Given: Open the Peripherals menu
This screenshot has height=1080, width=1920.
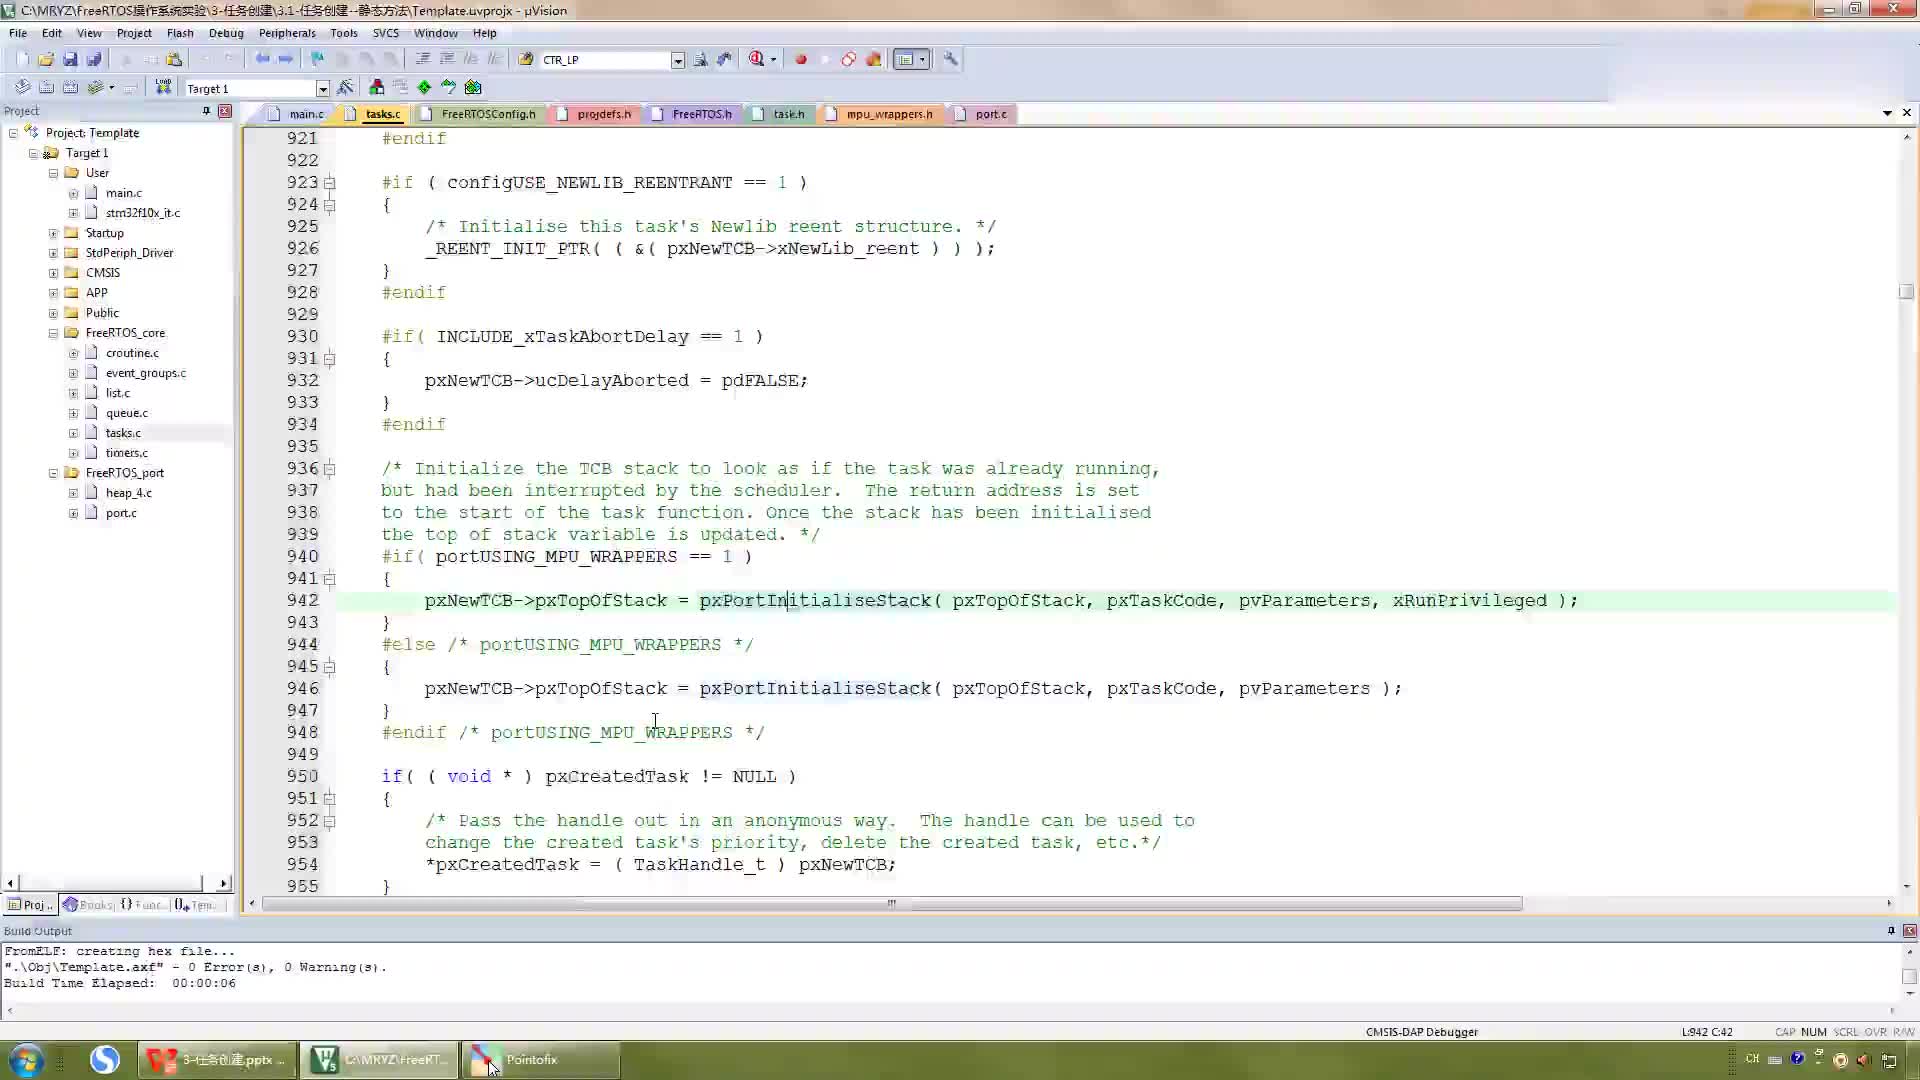Looking at the screenshot, I should tap(287, 33).
